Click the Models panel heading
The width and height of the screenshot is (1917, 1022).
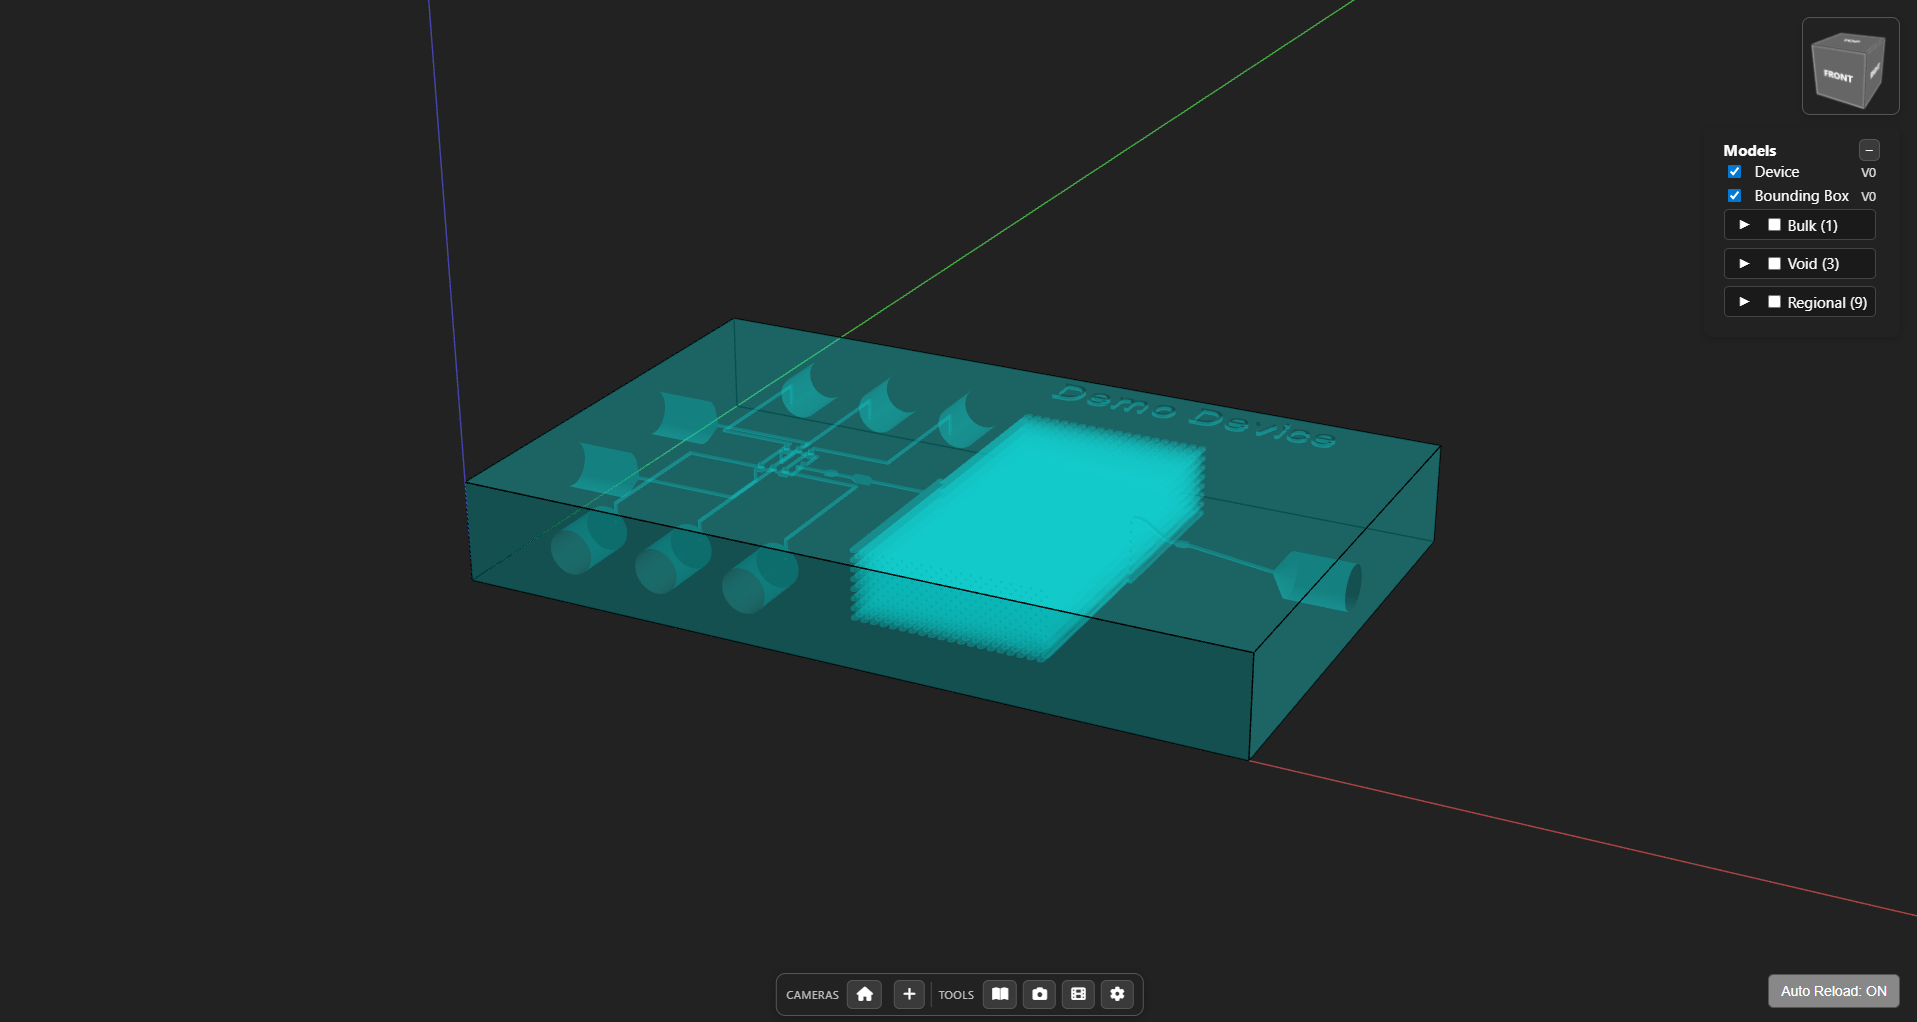click(x=1749, y=150)
